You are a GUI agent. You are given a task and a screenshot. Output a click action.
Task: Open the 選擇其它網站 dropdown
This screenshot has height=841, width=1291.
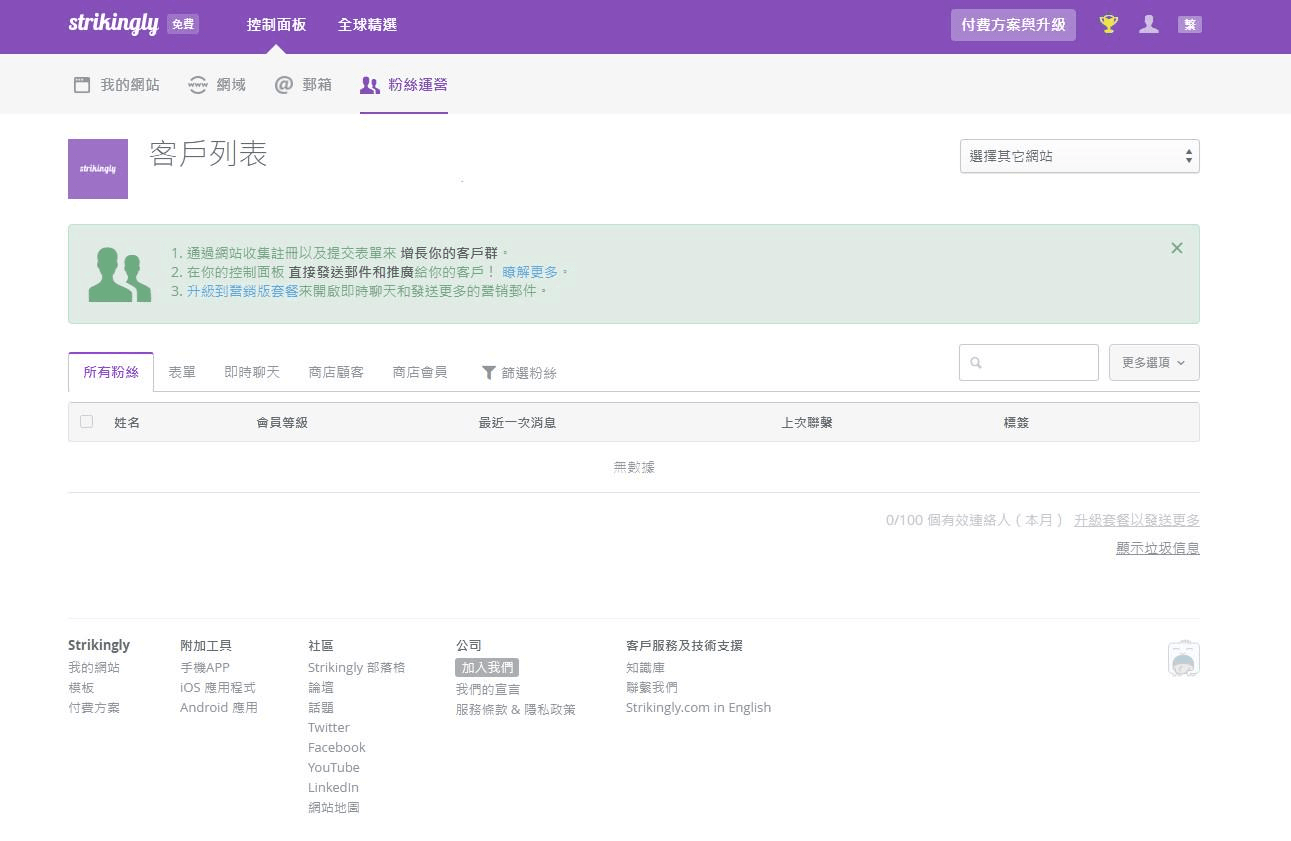coord(1079,156)
